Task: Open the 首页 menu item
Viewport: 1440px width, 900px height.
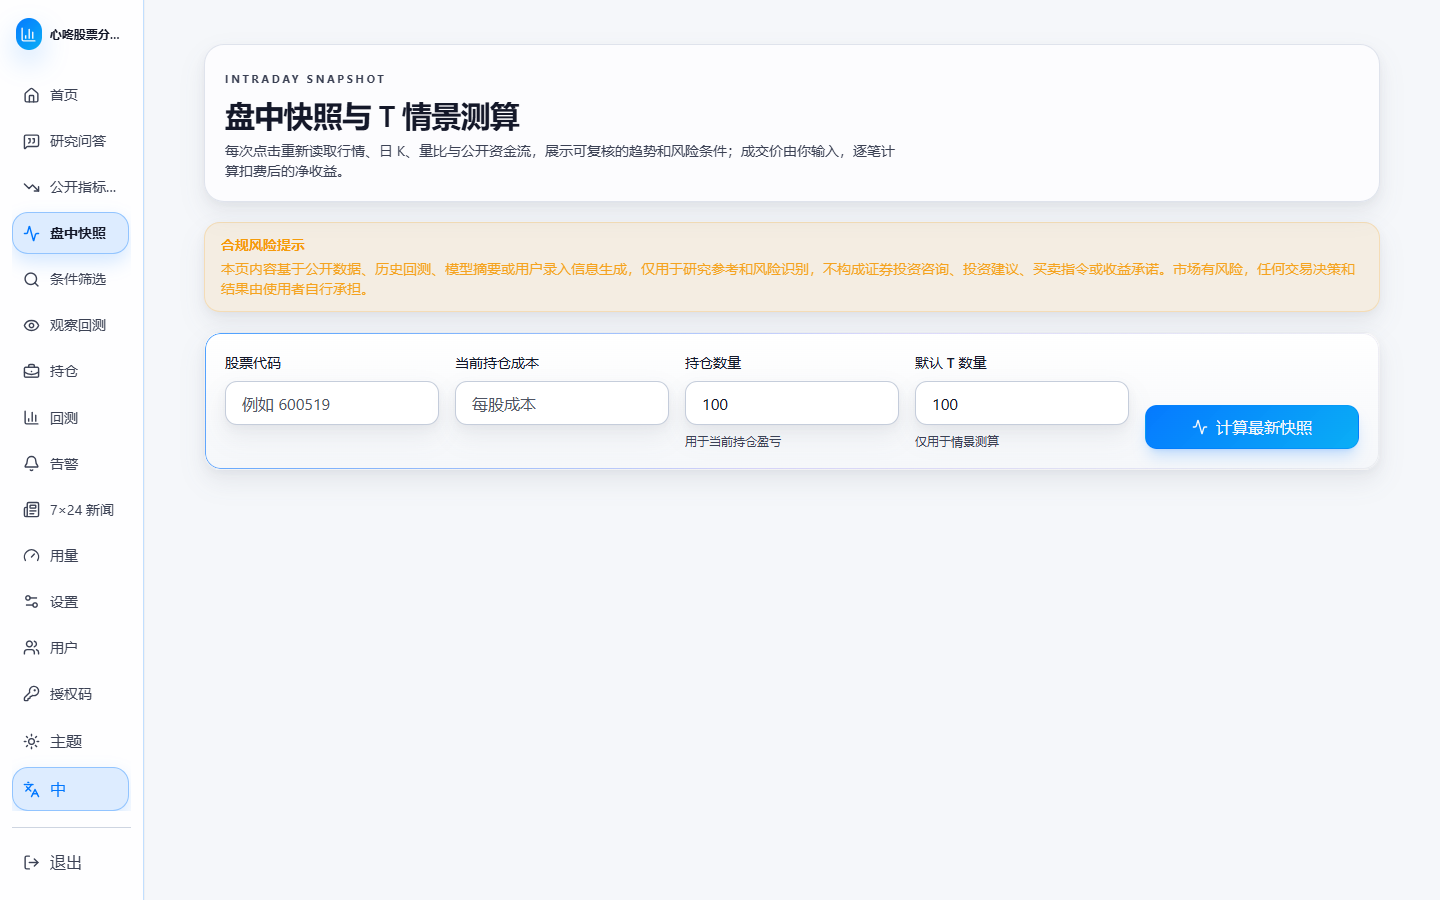Action: pos(70,95)
